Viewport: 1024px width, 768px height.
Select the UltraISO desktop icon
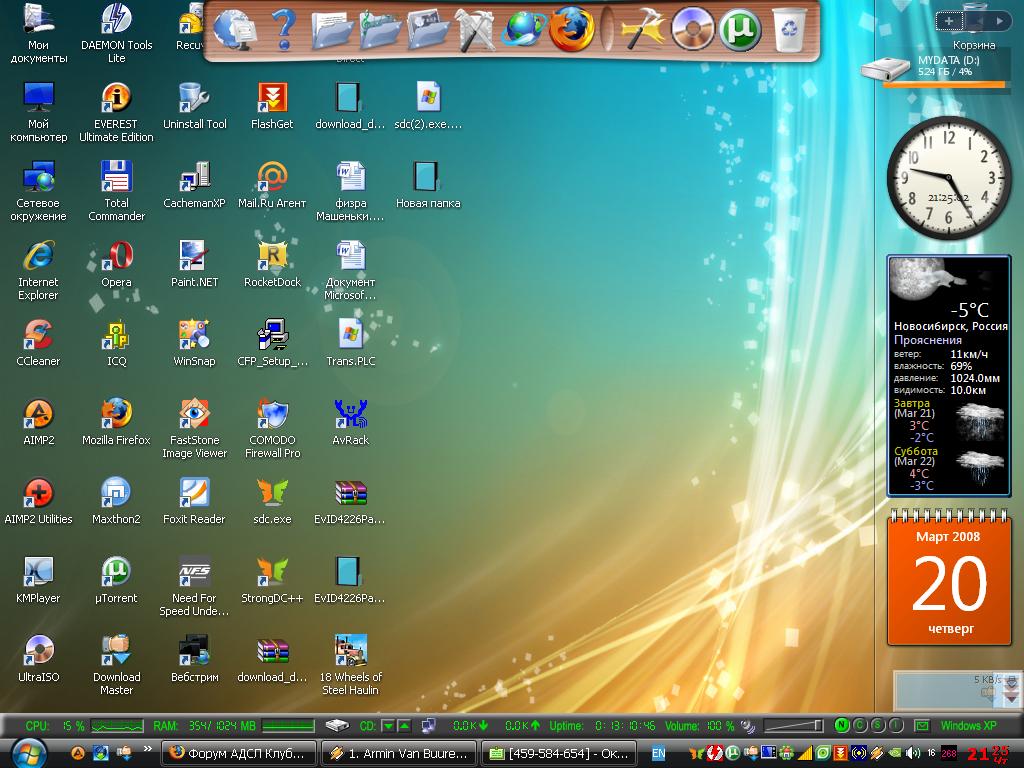[x=38, y=651]
